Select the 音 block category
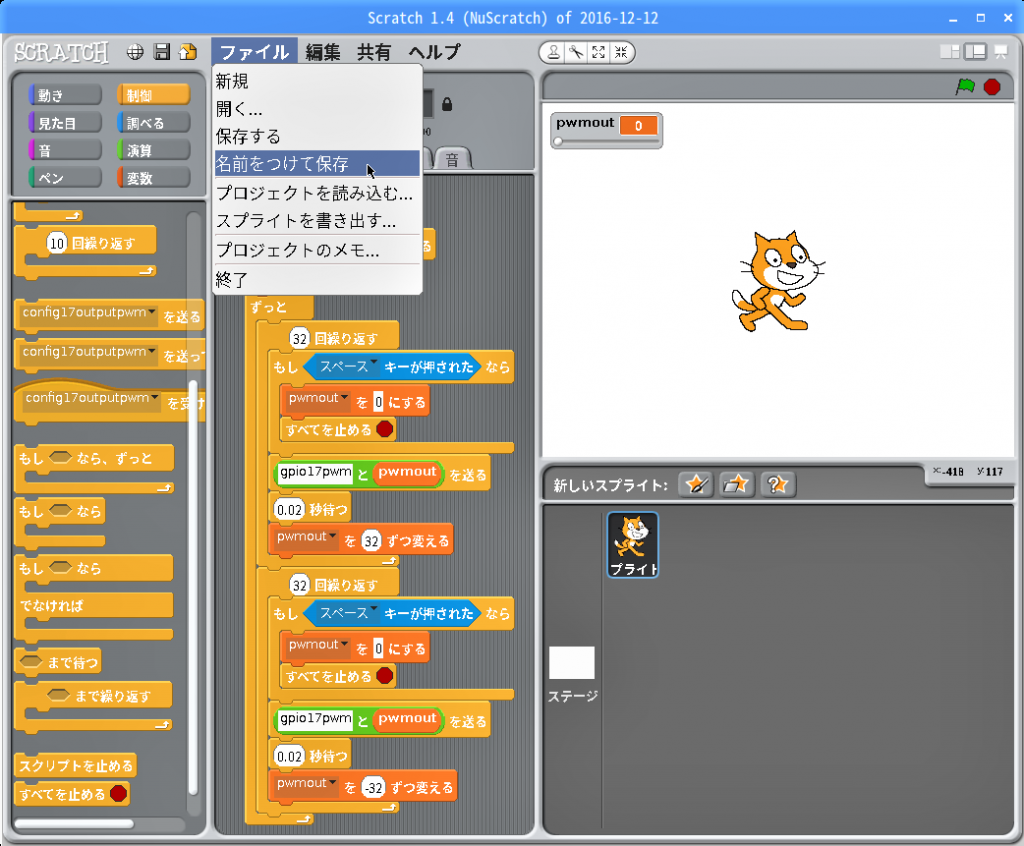Image resolution: width=1024 pixels, height=846 pixels. (x=65, y=150)
